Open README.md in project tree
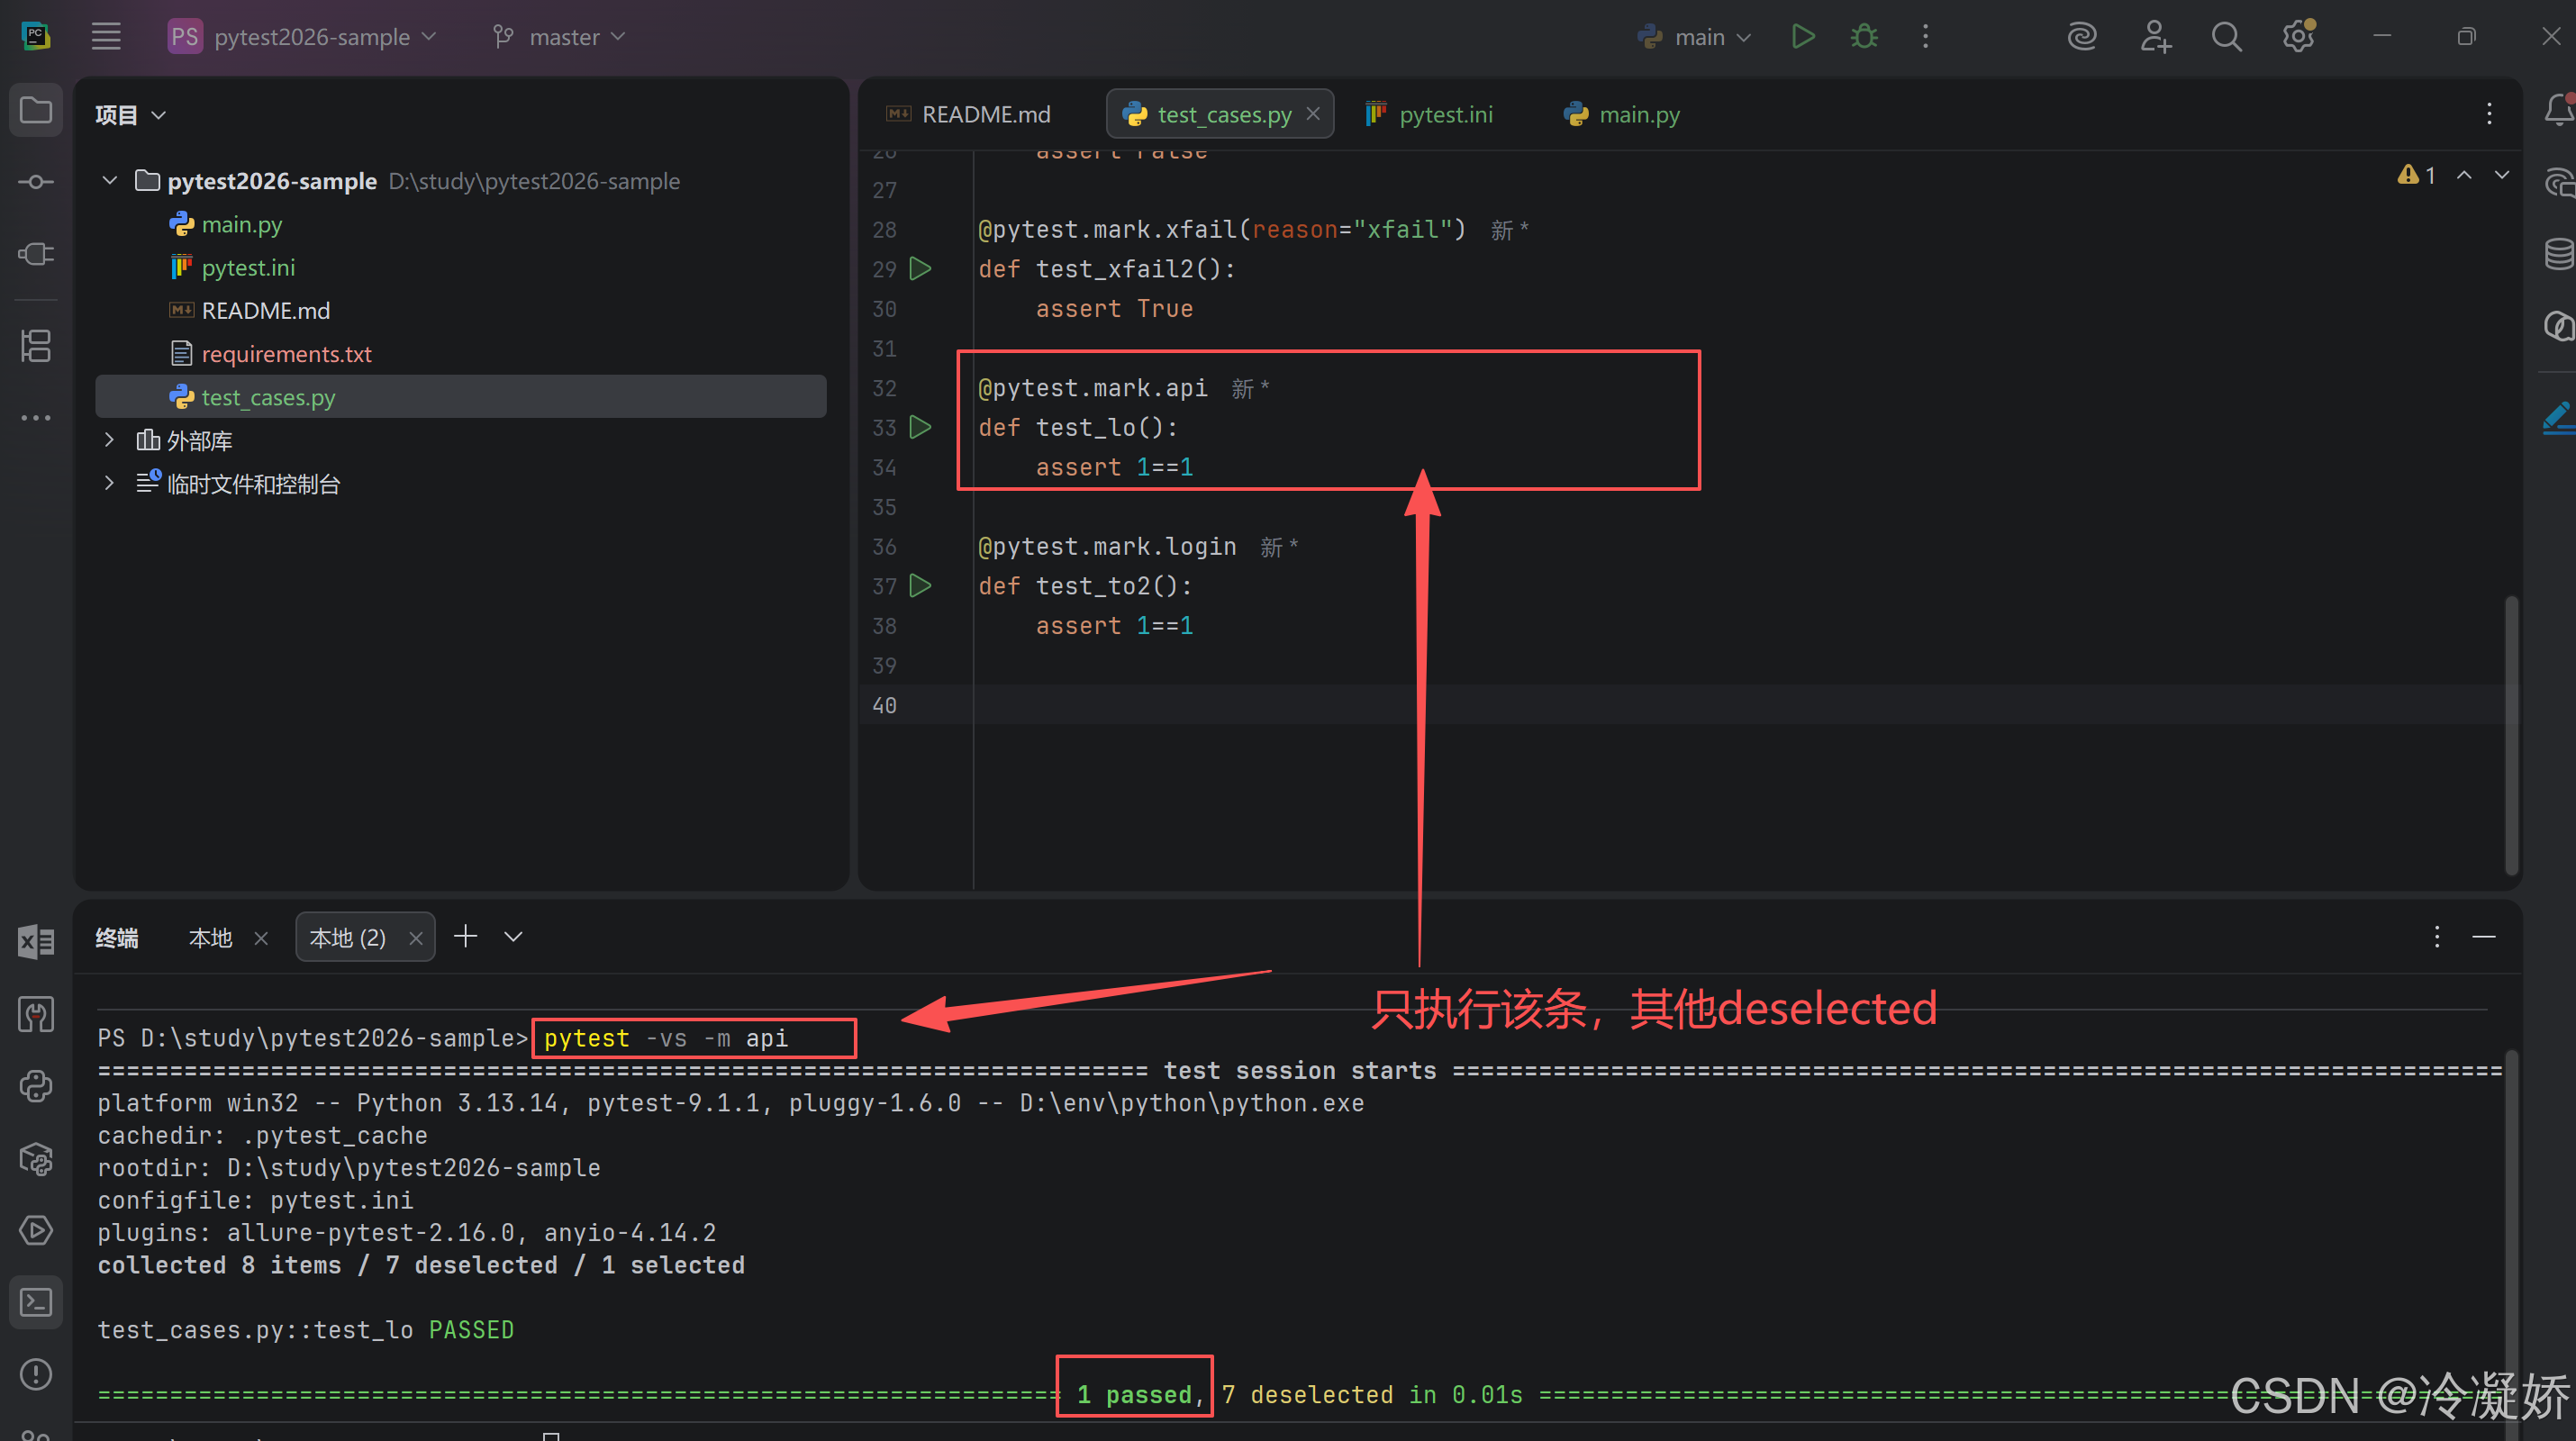 (x=265, y=311)
